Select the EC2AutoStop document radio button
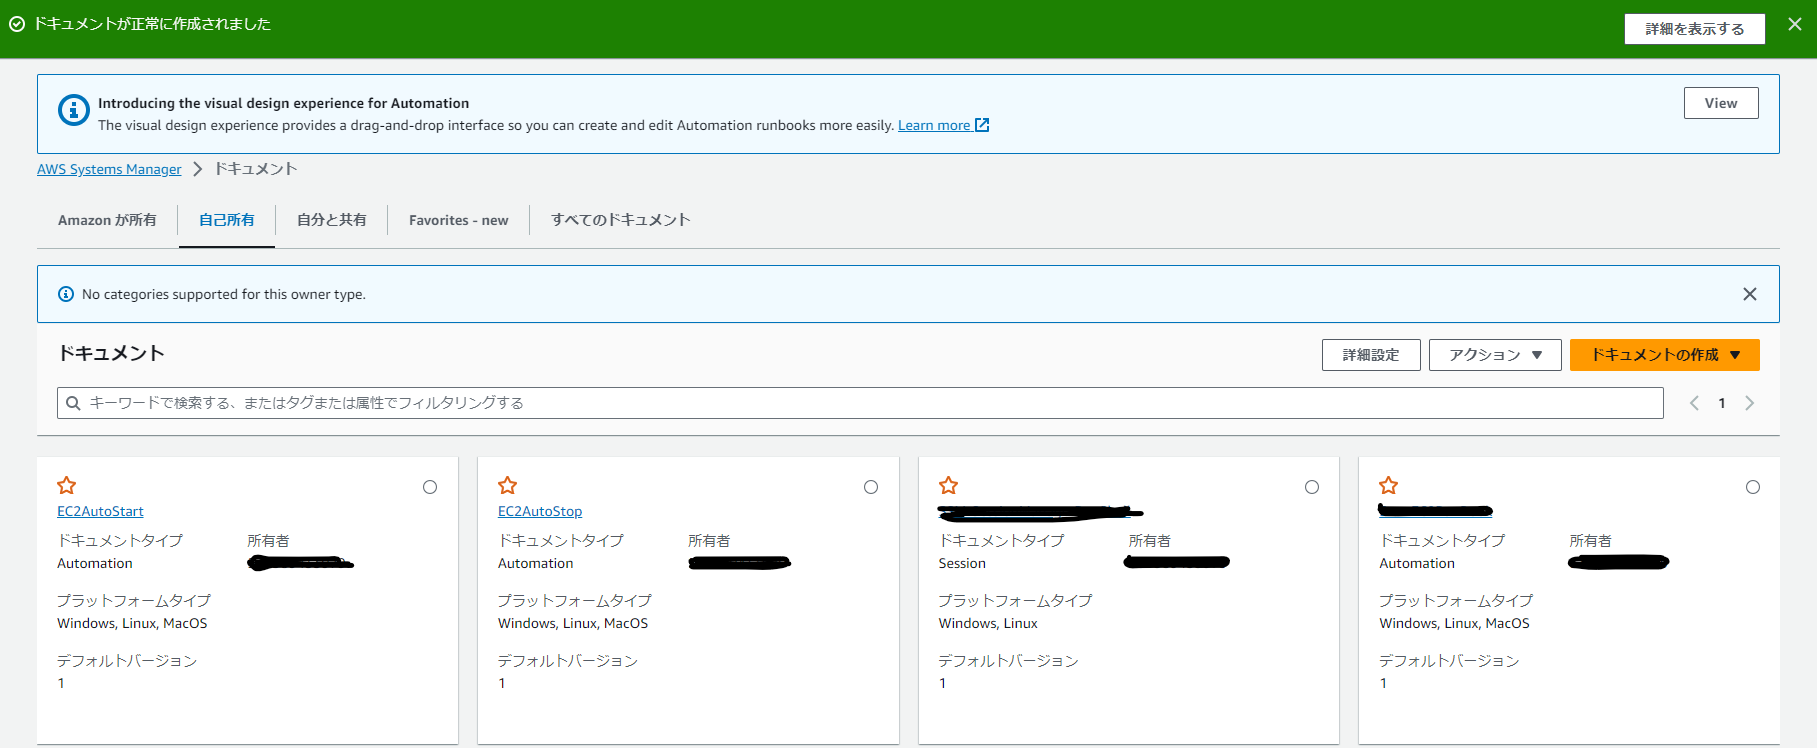This screenshot has width=1817, height=748. (x=871, y=487)
